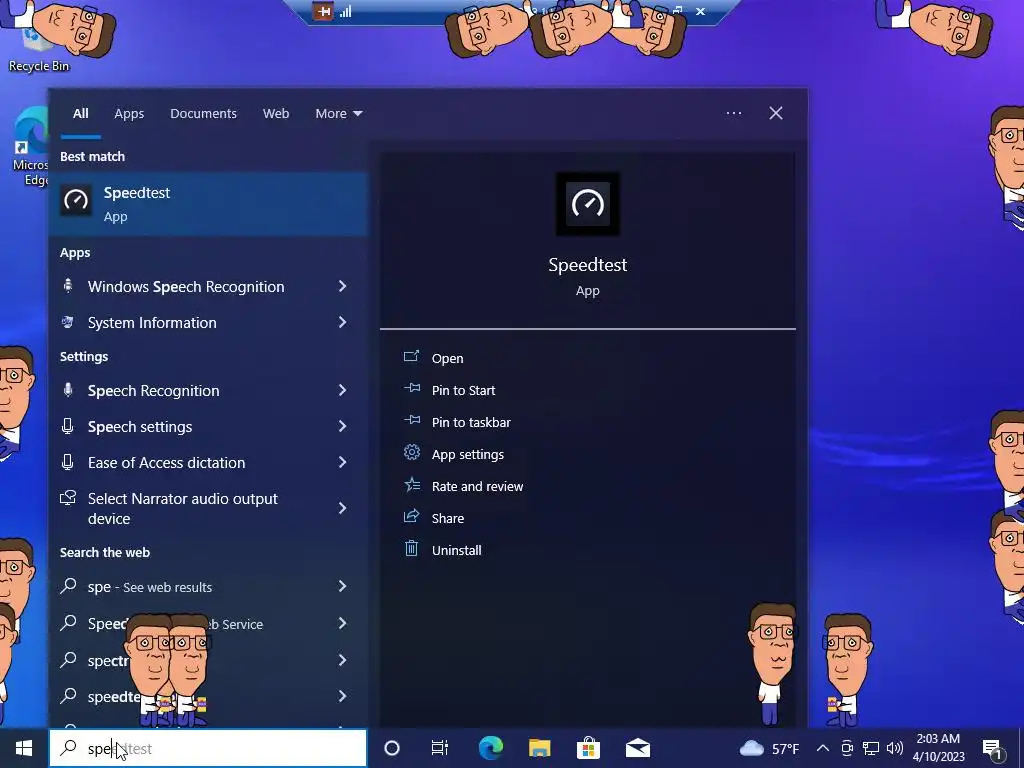The width and height of the screenshot is (1024, 768).
Task: Open the Windows Start button
Action: 24,748
